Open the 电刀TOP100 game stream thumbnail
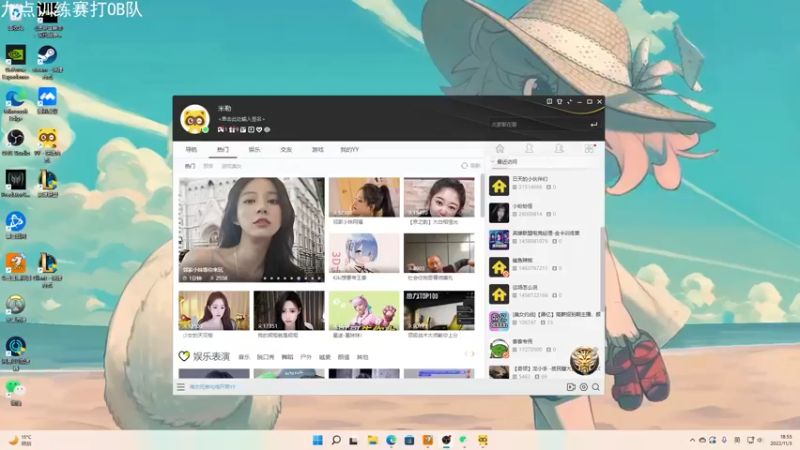Image resolution: width=800 pixels, height=450 pixels. tap(439, 311)
